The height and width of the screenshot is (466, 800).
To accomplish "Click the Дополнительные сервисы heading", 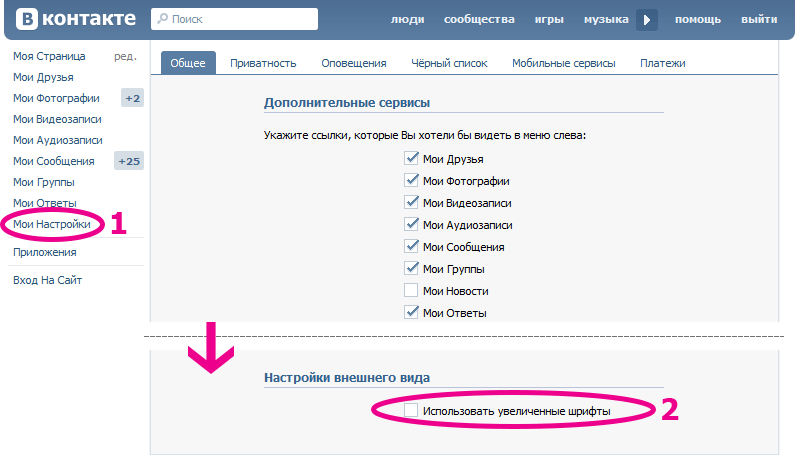I will point(347,103).
